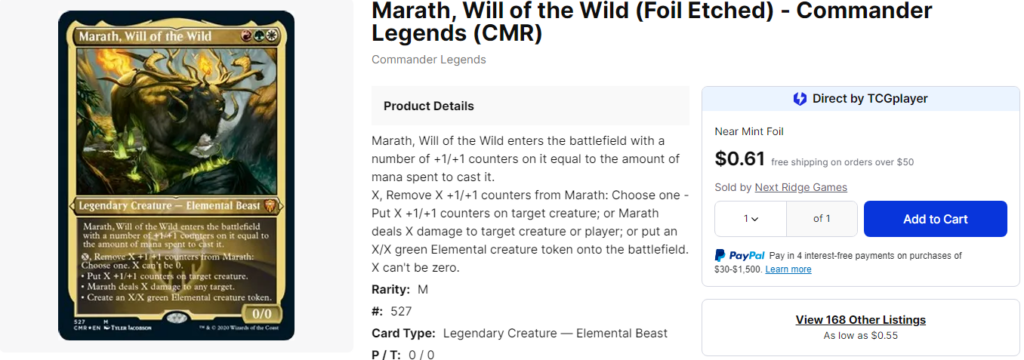Screen dimensions: 1024x360
Task: Click the Card Type Elemental Beast value
Action: (555, 333)
